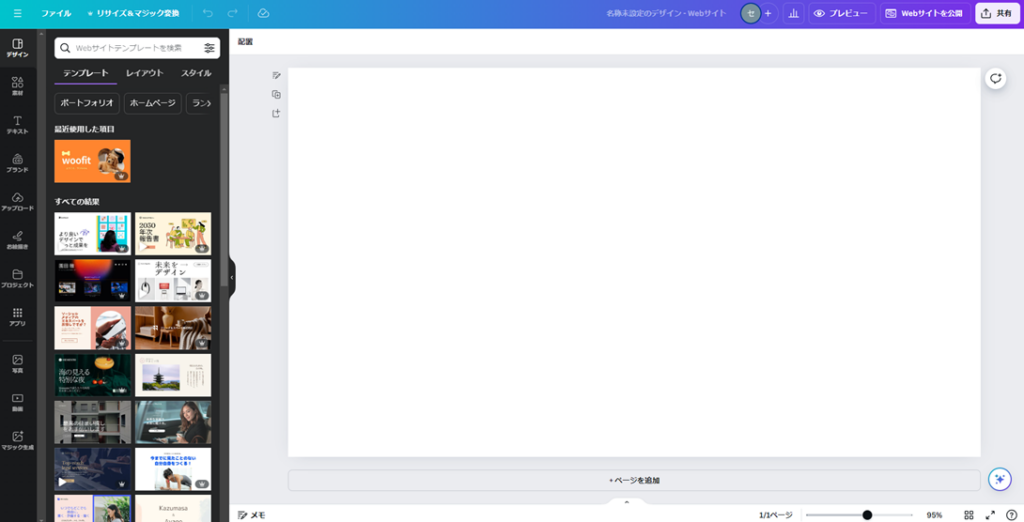The height and width of the screenshot is (522, 1024).
Task: Open the search filter options
Action: click(x=209, y=48)
